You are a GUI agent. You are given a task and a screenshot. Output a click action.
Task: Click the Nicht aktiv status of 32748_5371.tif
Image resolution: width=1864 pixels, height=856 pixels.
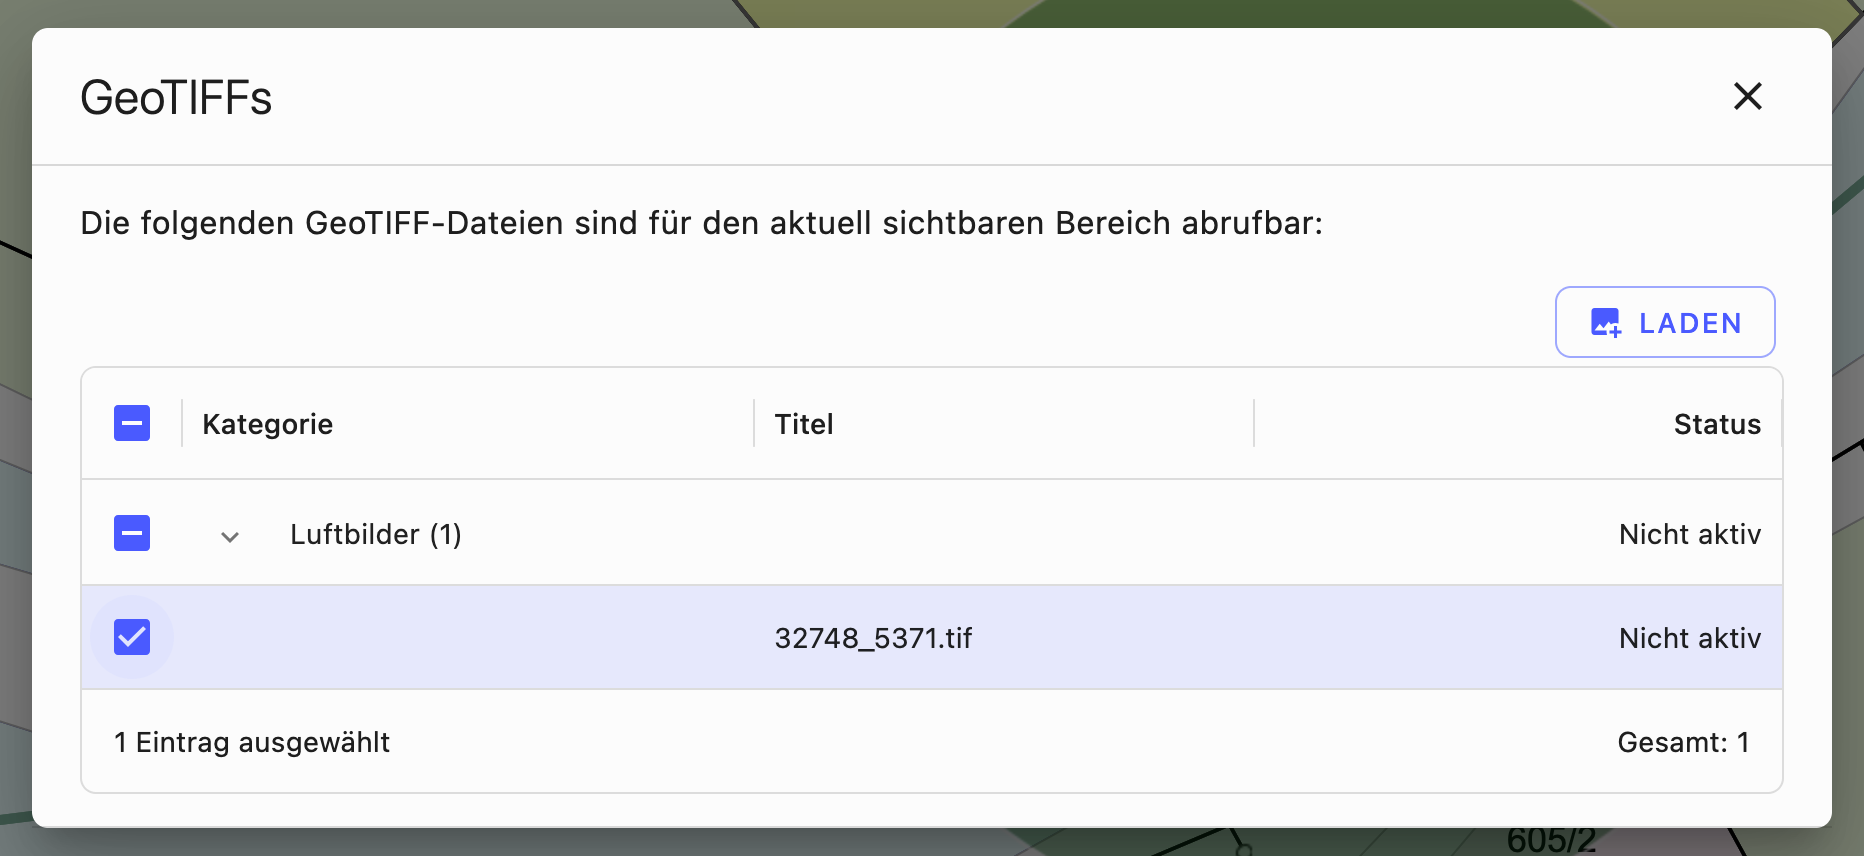(1689, 639)
